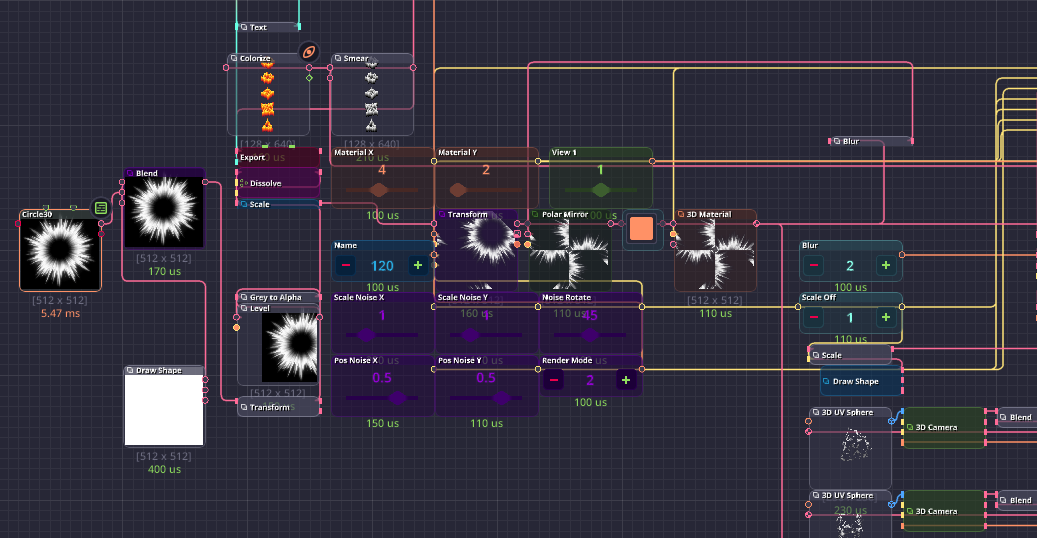The width and height of the screenshot is (1037, 538).
Task: Click the Material X value 4
Action: tap(382, 170)
